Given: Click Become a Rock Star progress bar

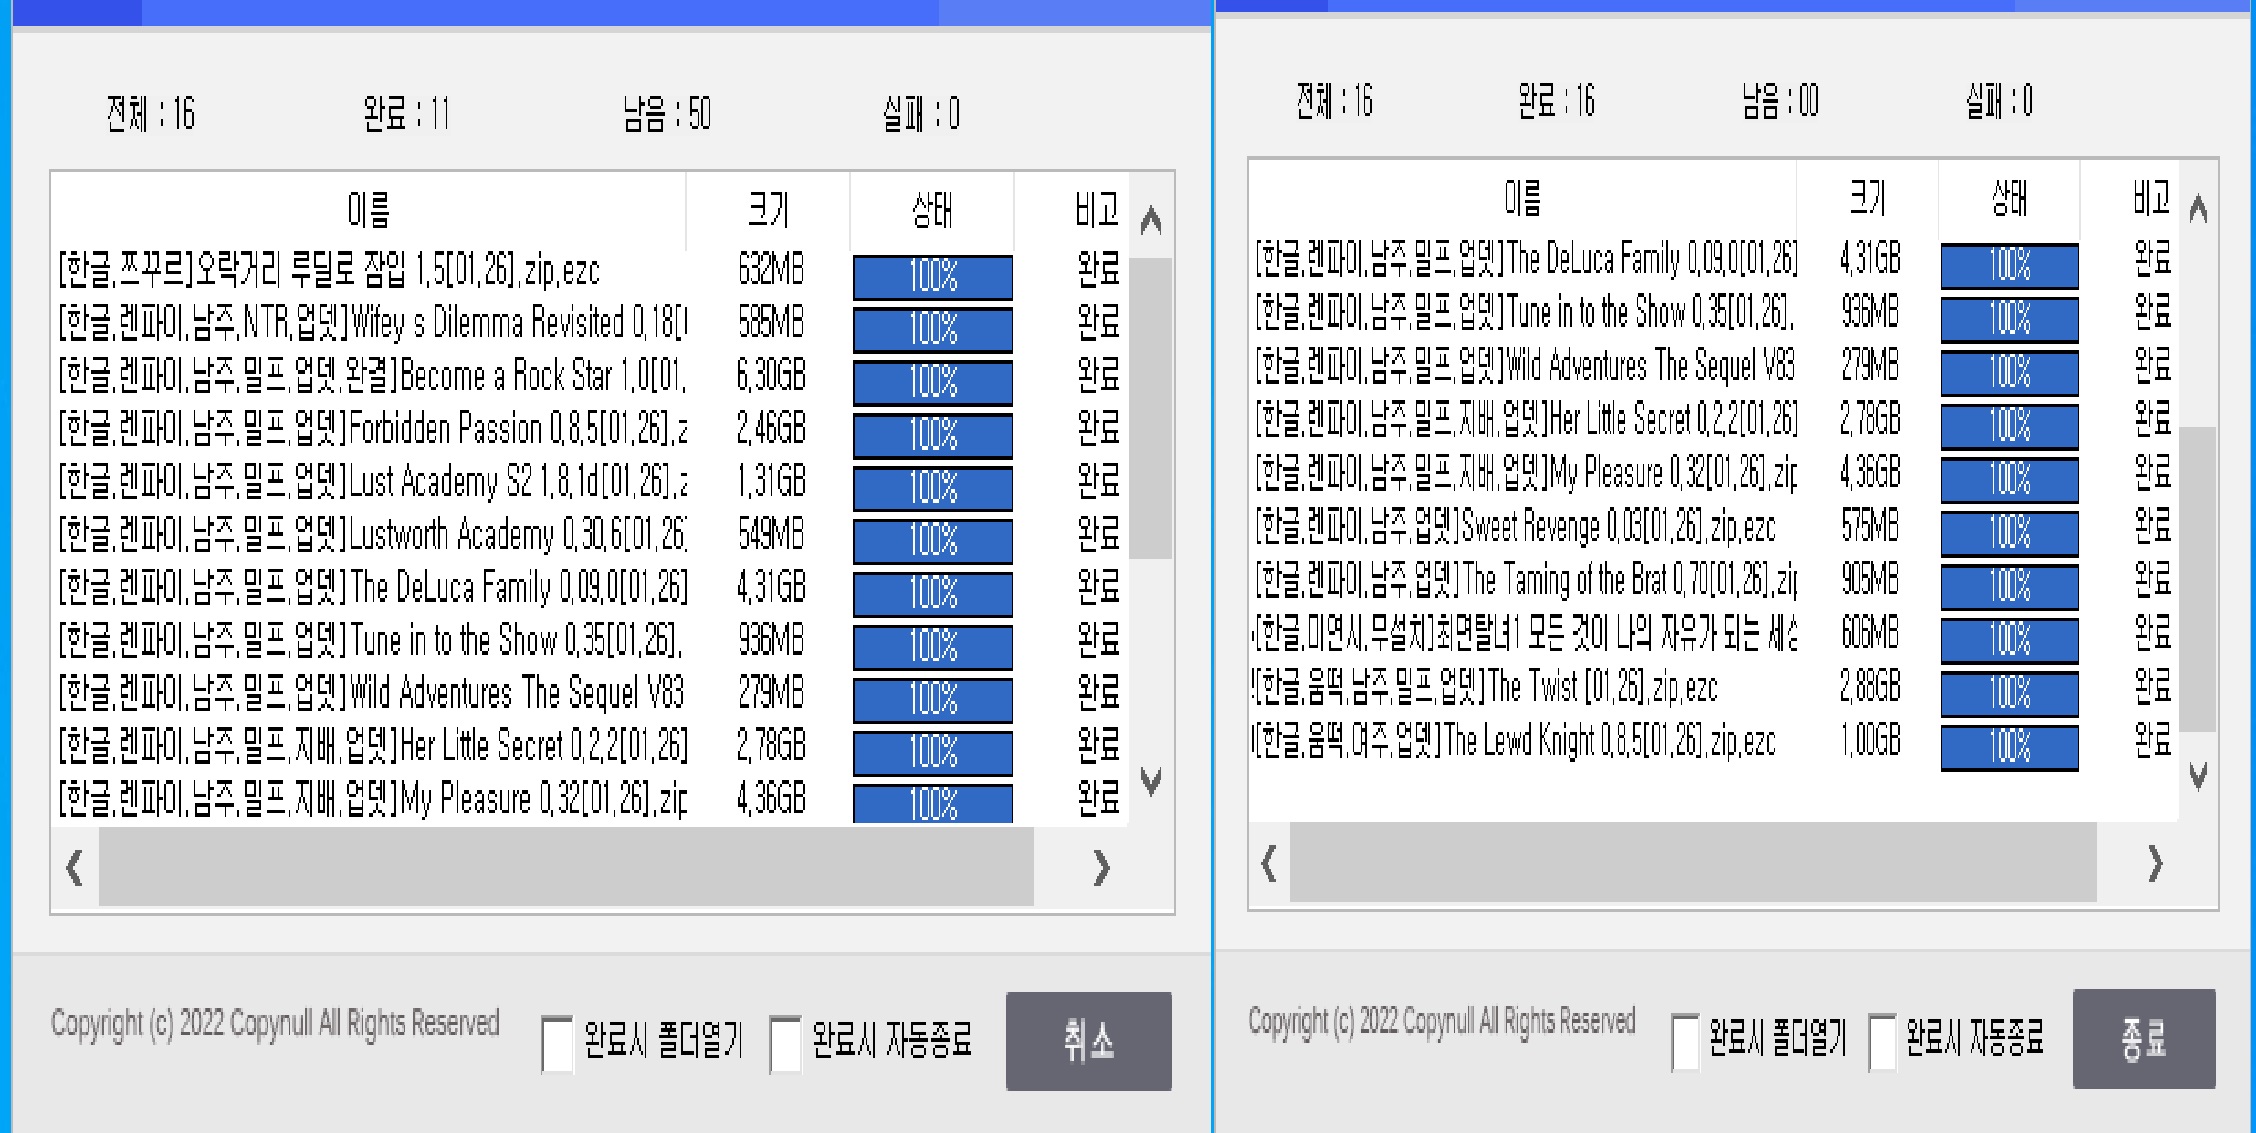Looking at the screenshot, I should point(932,382).
